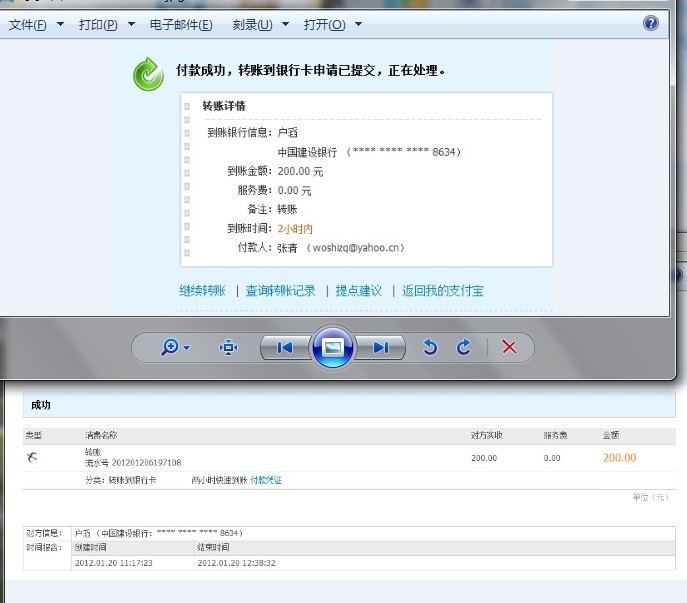
Task: Click the 金额 column header
Action: 611,435
